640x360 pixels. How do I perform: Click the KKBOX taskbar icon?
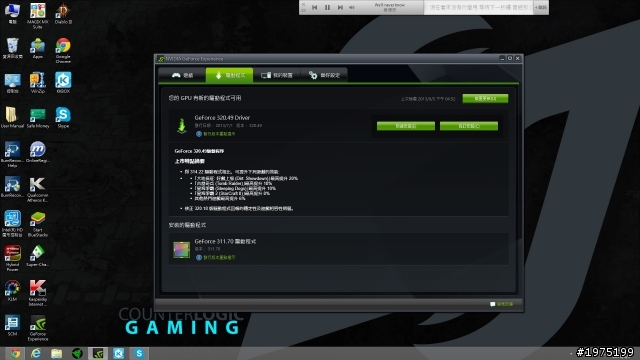click(x=118, y=353)
